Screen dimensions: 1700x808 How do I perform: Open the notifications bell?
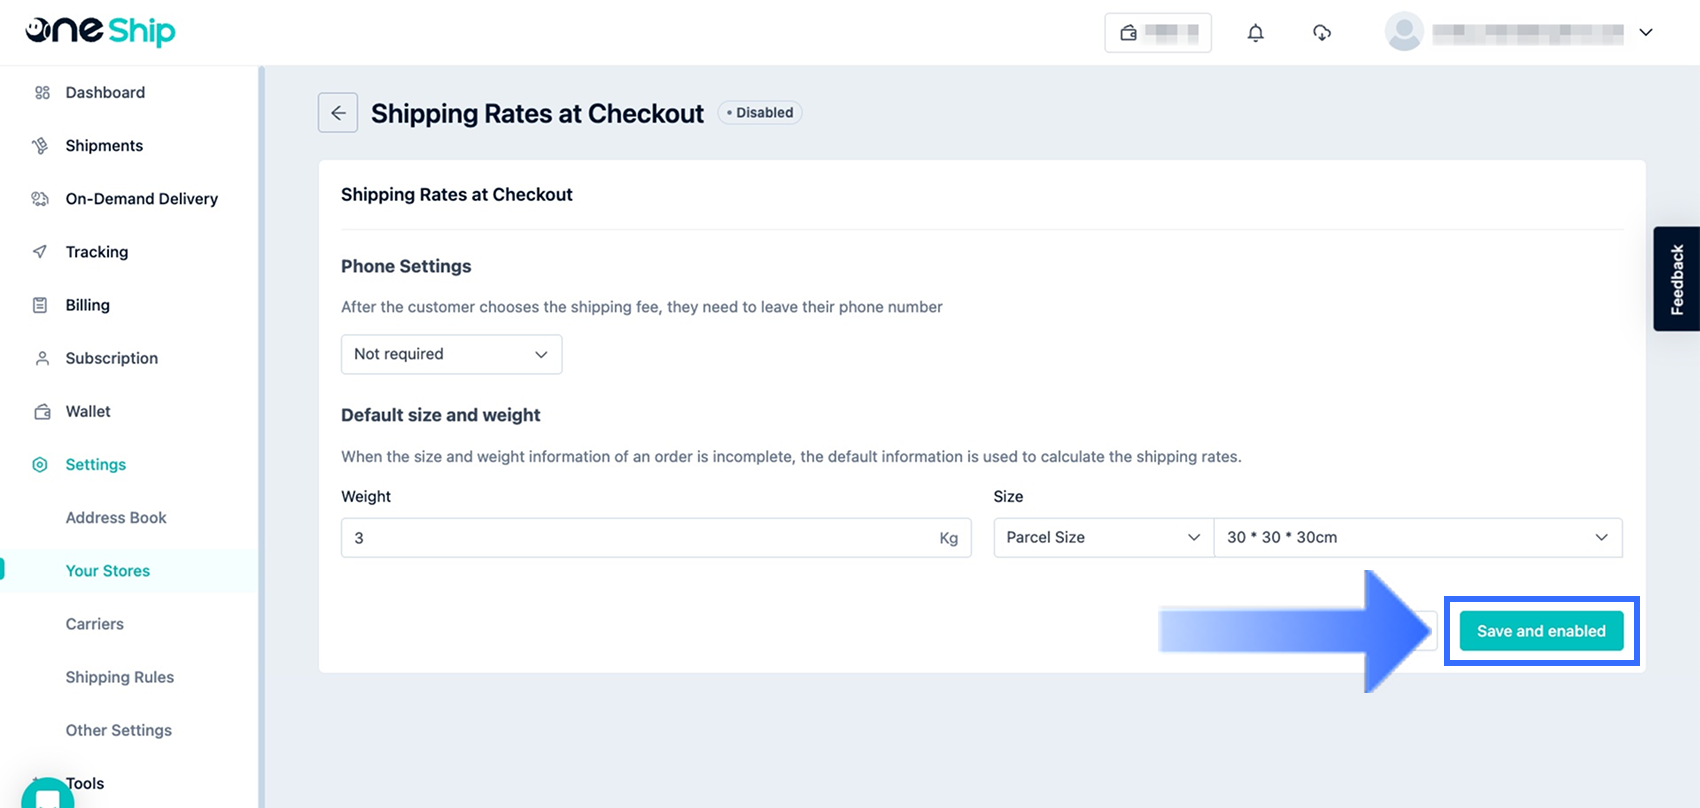1255,33
